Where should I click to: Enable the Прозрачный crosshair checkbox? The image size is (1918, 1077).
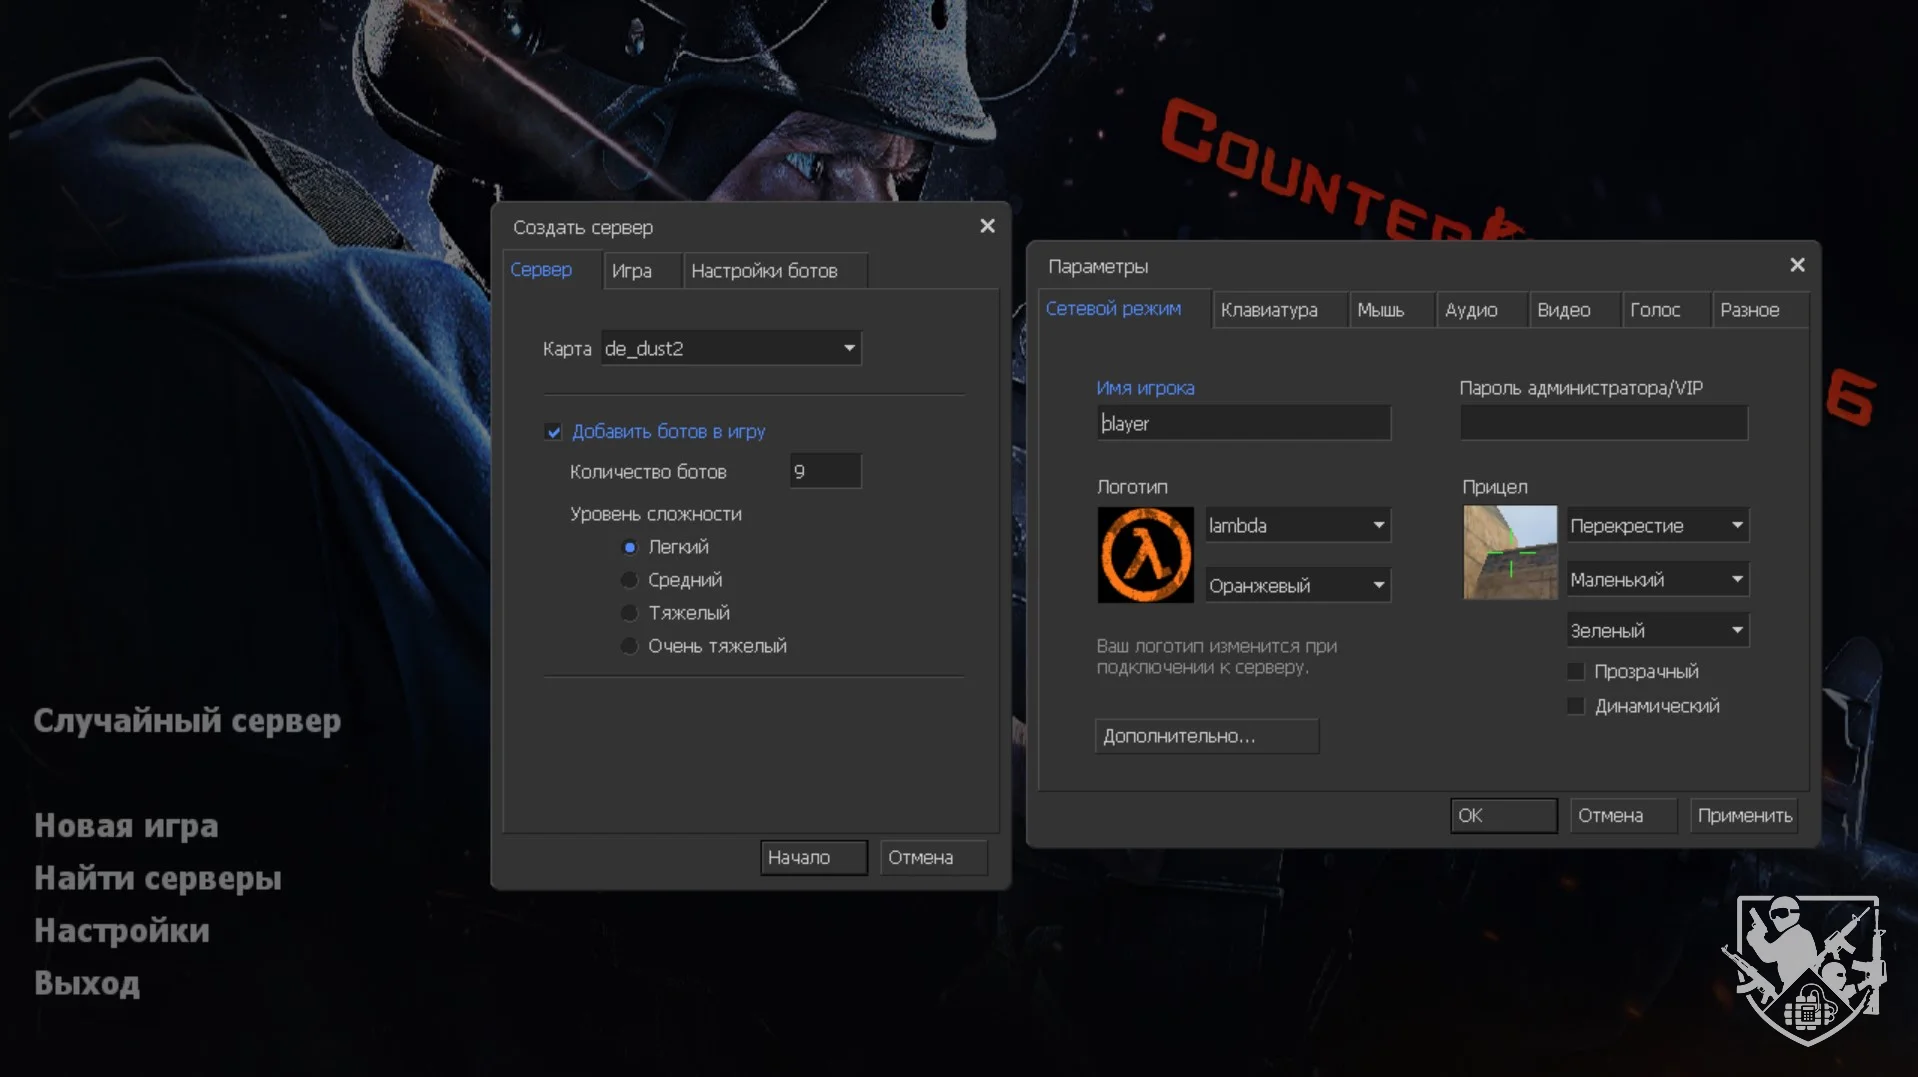[x=1576, y=671]
